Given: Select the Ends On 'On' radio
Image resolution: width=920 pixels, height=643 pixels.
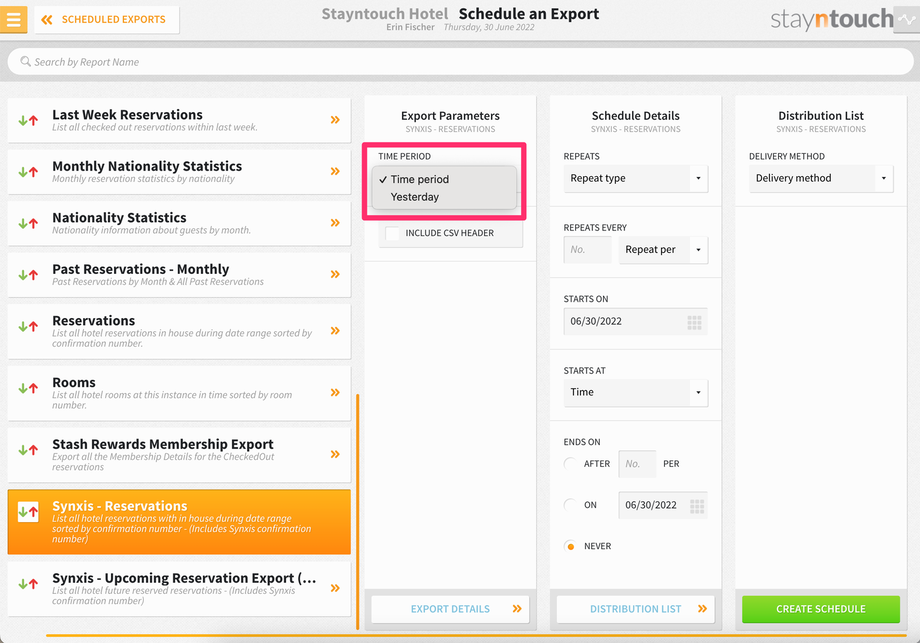Looking at the screenshot, I should coord(570,505).
